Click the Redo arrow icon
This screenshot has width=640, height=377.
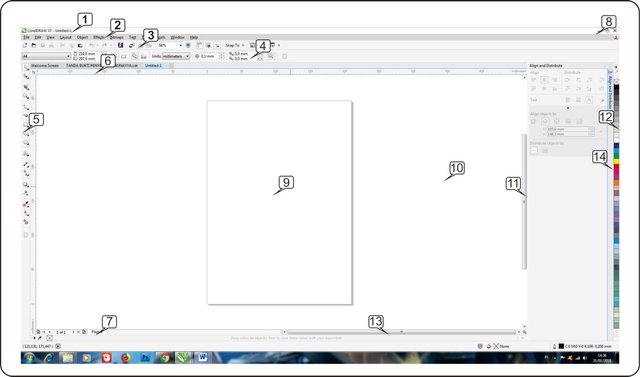click(104, 45)
